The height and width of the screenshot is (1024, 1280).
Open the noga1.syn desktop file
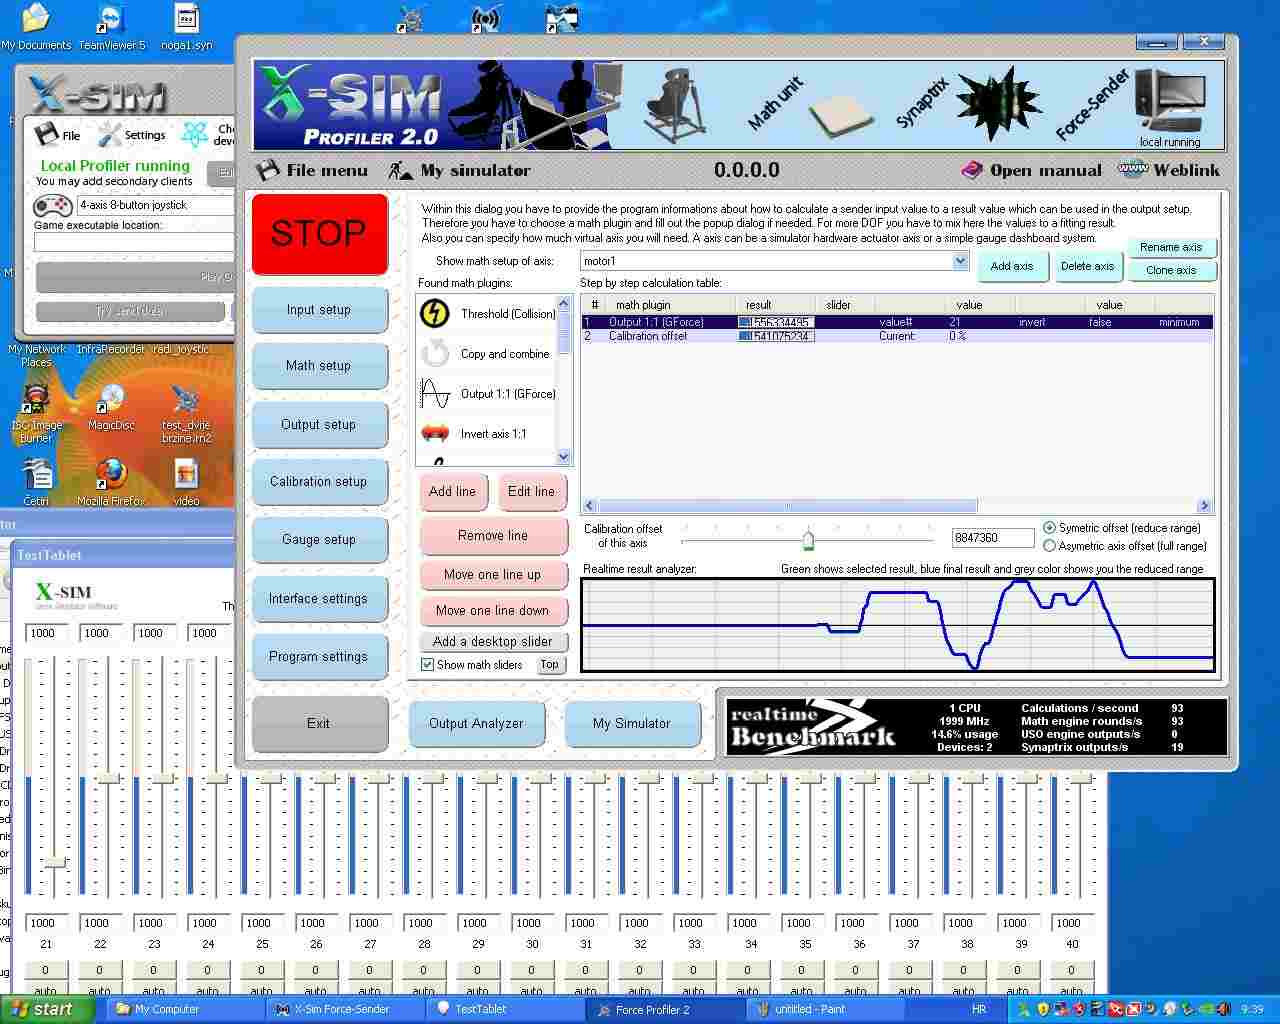click(186, 27)
